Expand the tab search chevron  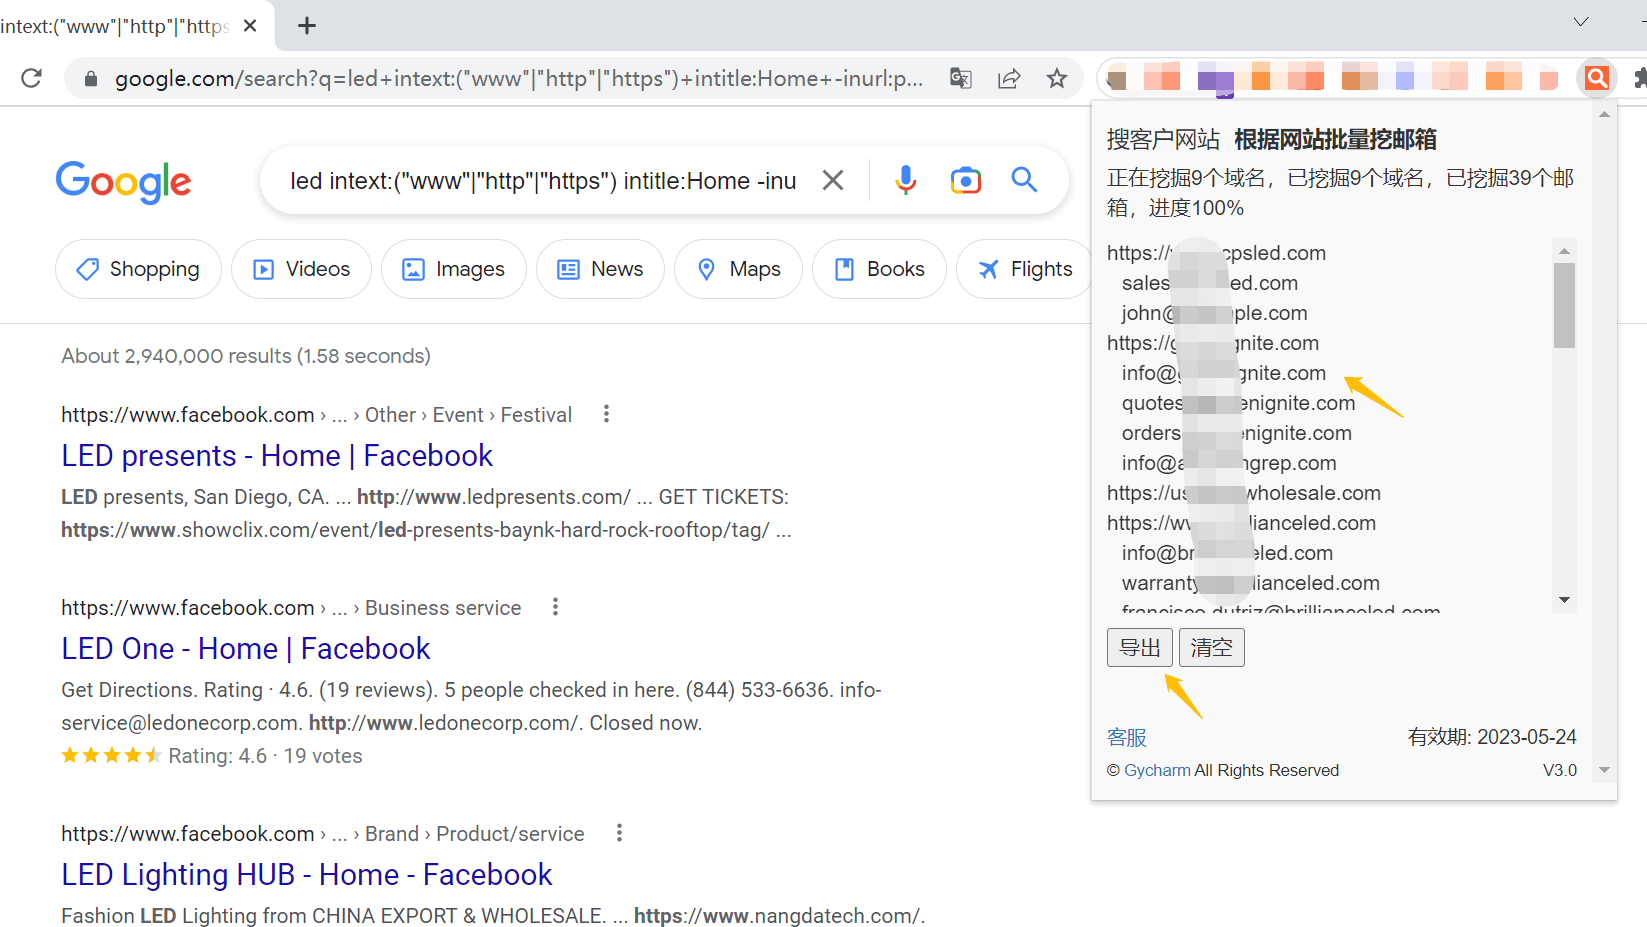pyautogui.click(x=1581, y=22)
